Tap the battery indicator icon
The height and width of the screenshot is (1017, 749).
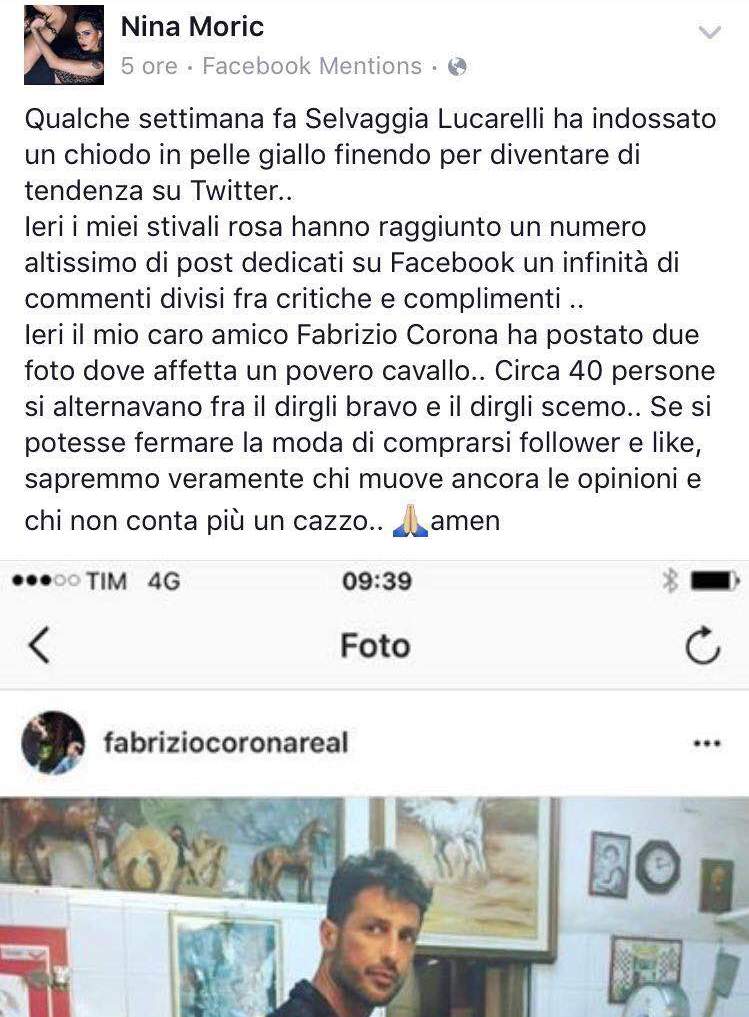pyautogui.click(x=715, y=581)
